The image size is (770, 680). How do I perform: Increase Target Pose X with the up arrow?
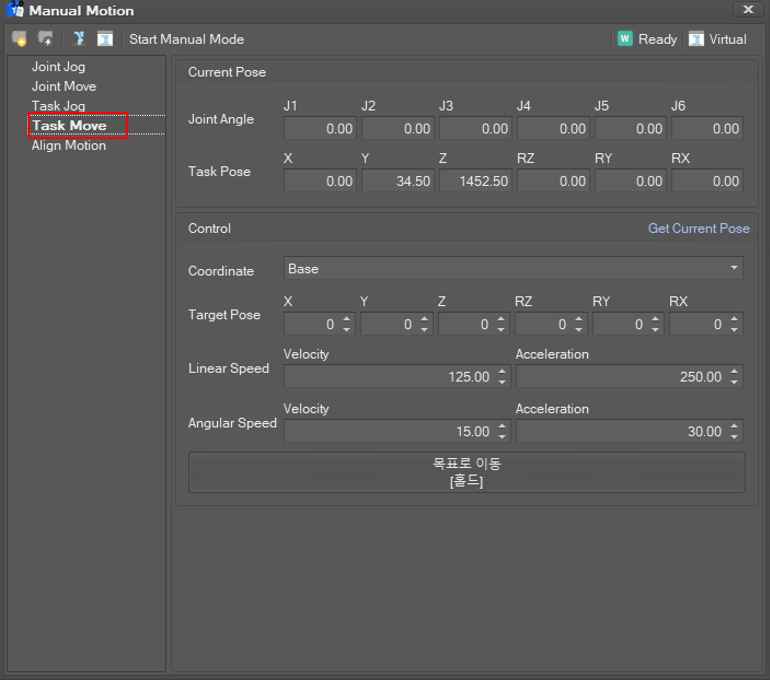tap(347, 320)
